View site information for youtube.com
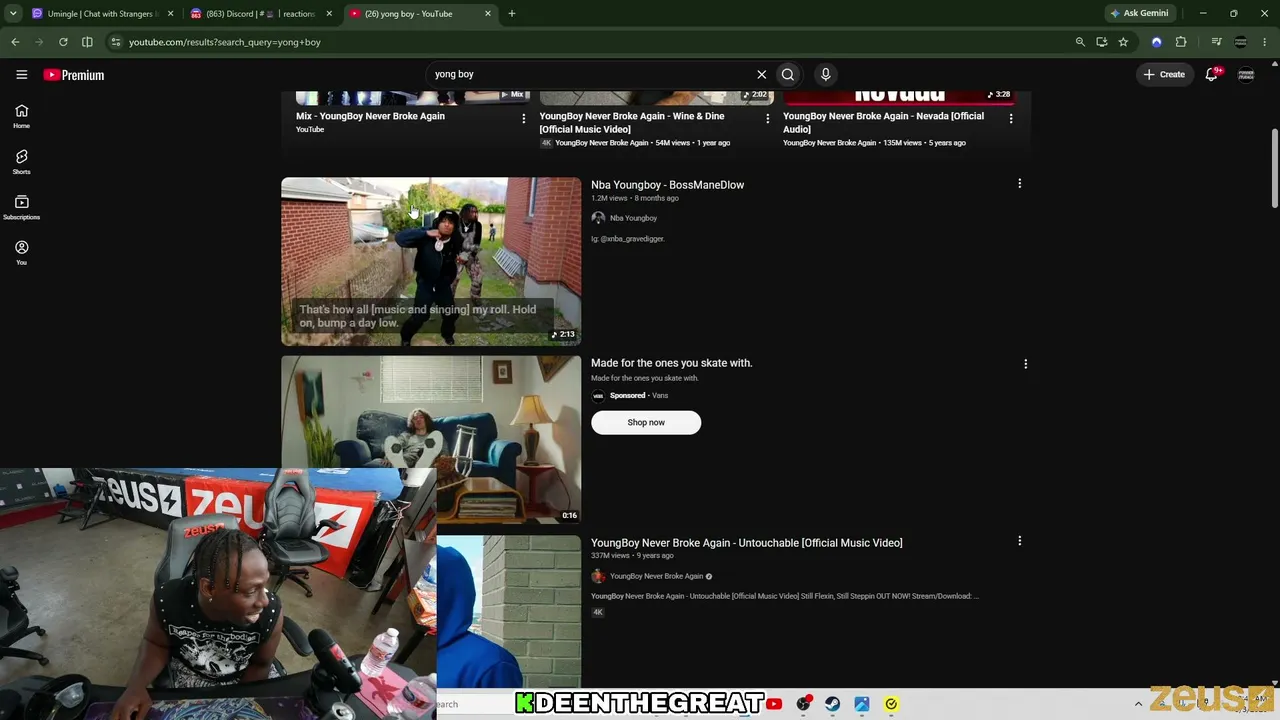The width and height of the screenshot is (1280, 720). coord(116,42)
